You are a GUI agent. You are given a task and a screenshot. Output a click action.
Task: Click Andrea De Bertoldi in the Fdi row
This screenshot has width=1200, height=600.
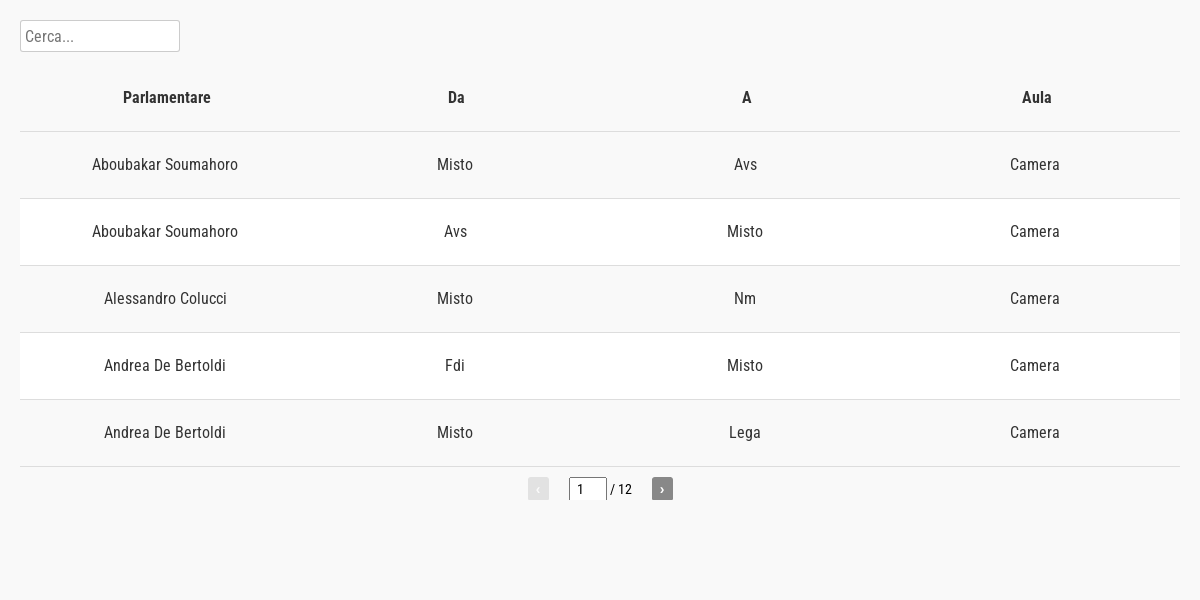(165, 366)
